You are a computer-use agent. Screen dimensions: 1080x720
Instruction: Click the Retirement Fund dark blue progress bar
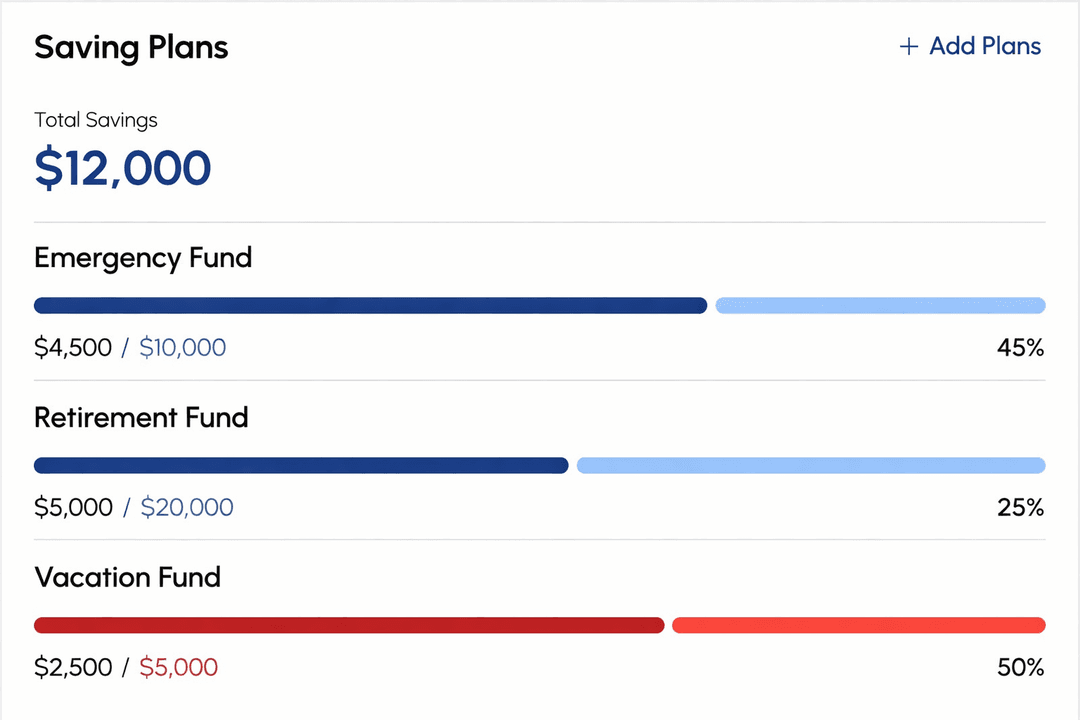(301, 465)
